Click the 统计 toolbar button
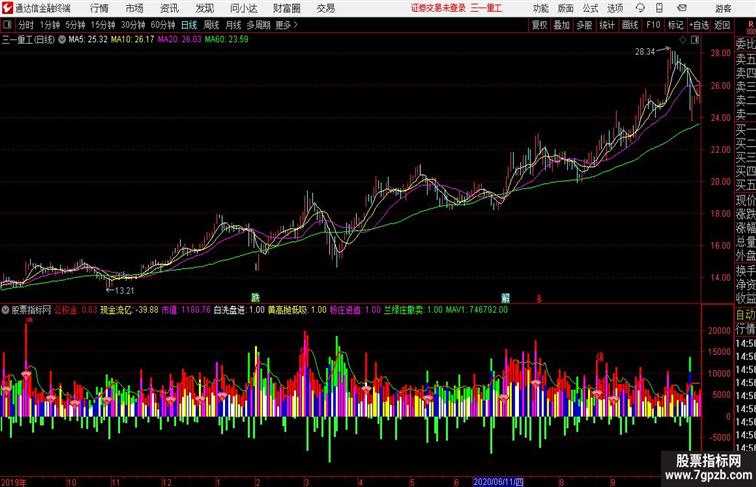This screenshot has height=487, width=756. [607, 25]
